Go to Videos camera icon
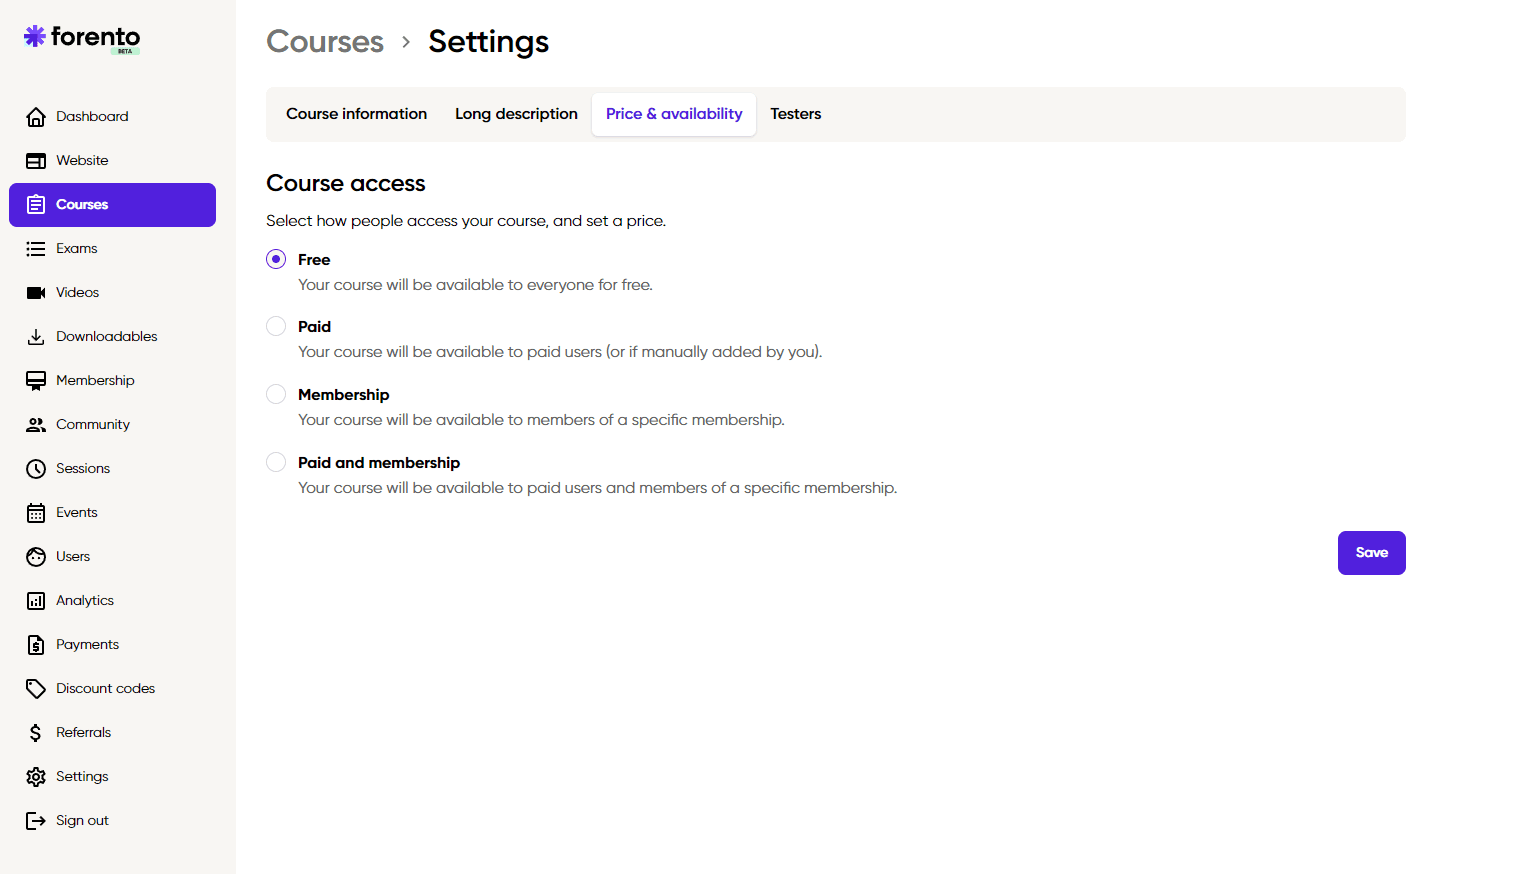Image resolution: width=1538 pixels, height=874 pixels. 36,293
